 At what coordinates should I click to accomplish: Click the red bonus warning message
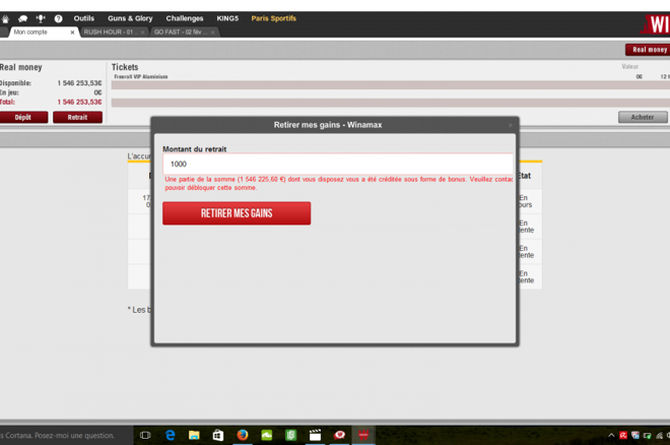pos(339,183)
